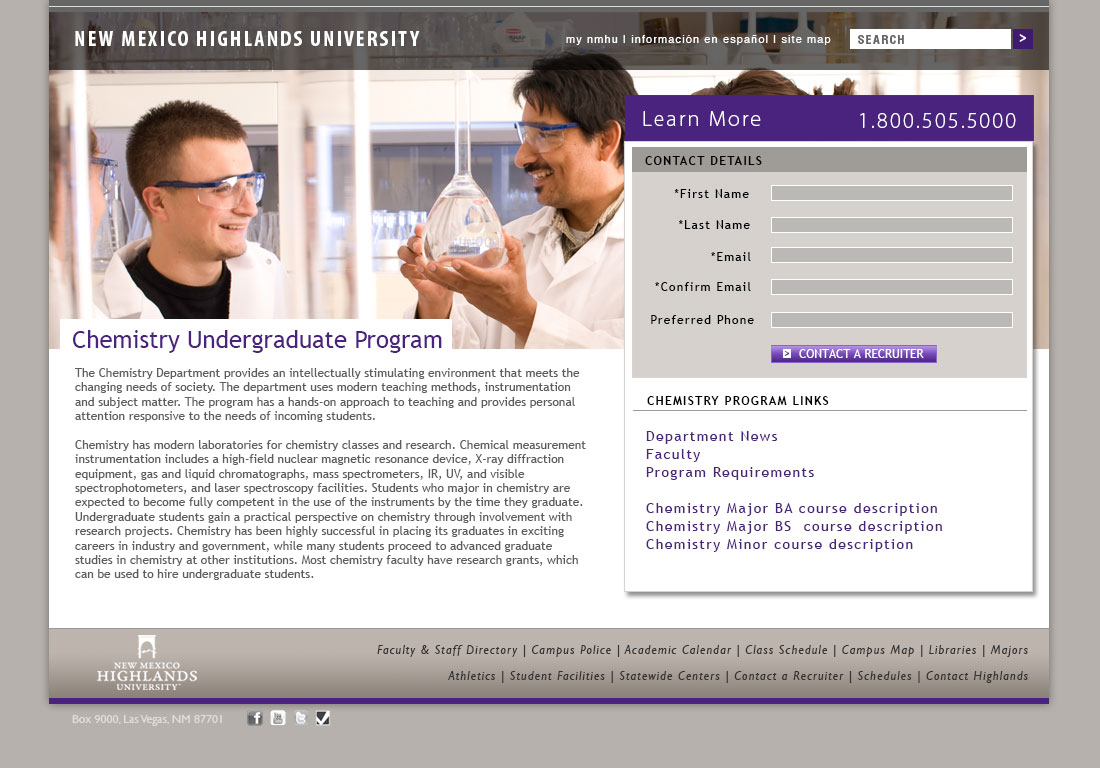Open Athletics footer link
The image size is (1100, 768).
pyautogui.click(x=471, y=676)
